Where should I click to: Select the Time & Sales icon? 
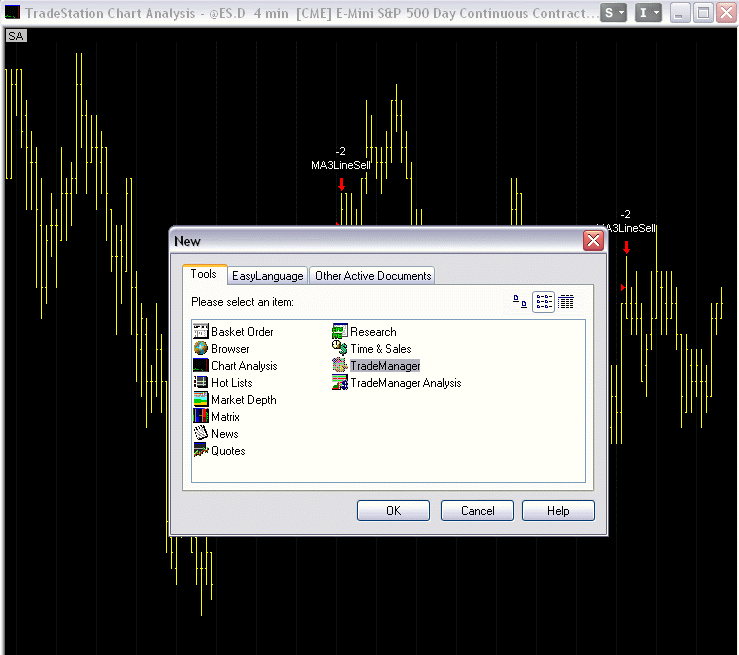point(340,349)
